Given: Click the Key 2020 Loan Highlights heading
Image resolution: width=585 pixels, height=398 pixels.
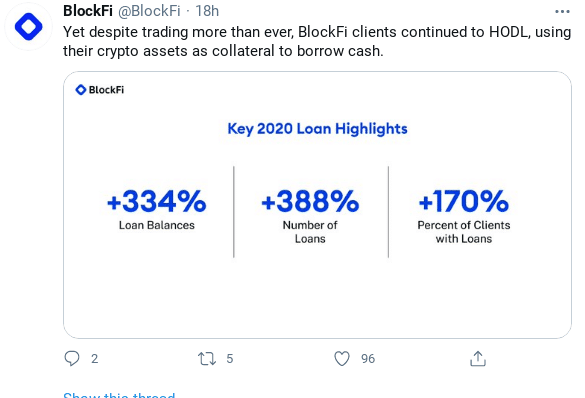Looking at the screenshot, I should click(317, 129).
